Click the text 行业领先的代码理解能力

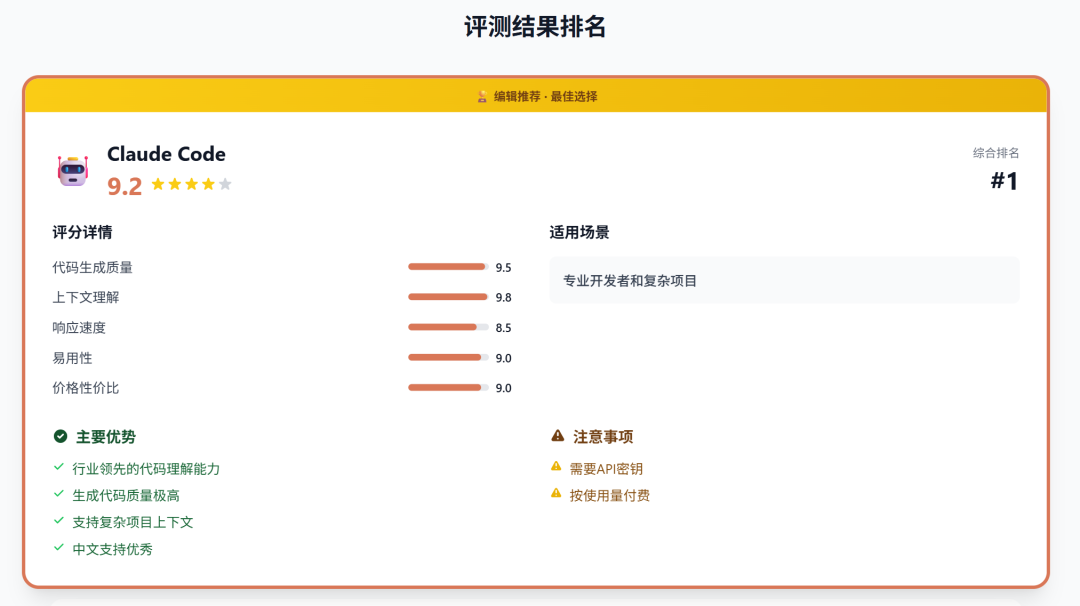click(146, 469)
